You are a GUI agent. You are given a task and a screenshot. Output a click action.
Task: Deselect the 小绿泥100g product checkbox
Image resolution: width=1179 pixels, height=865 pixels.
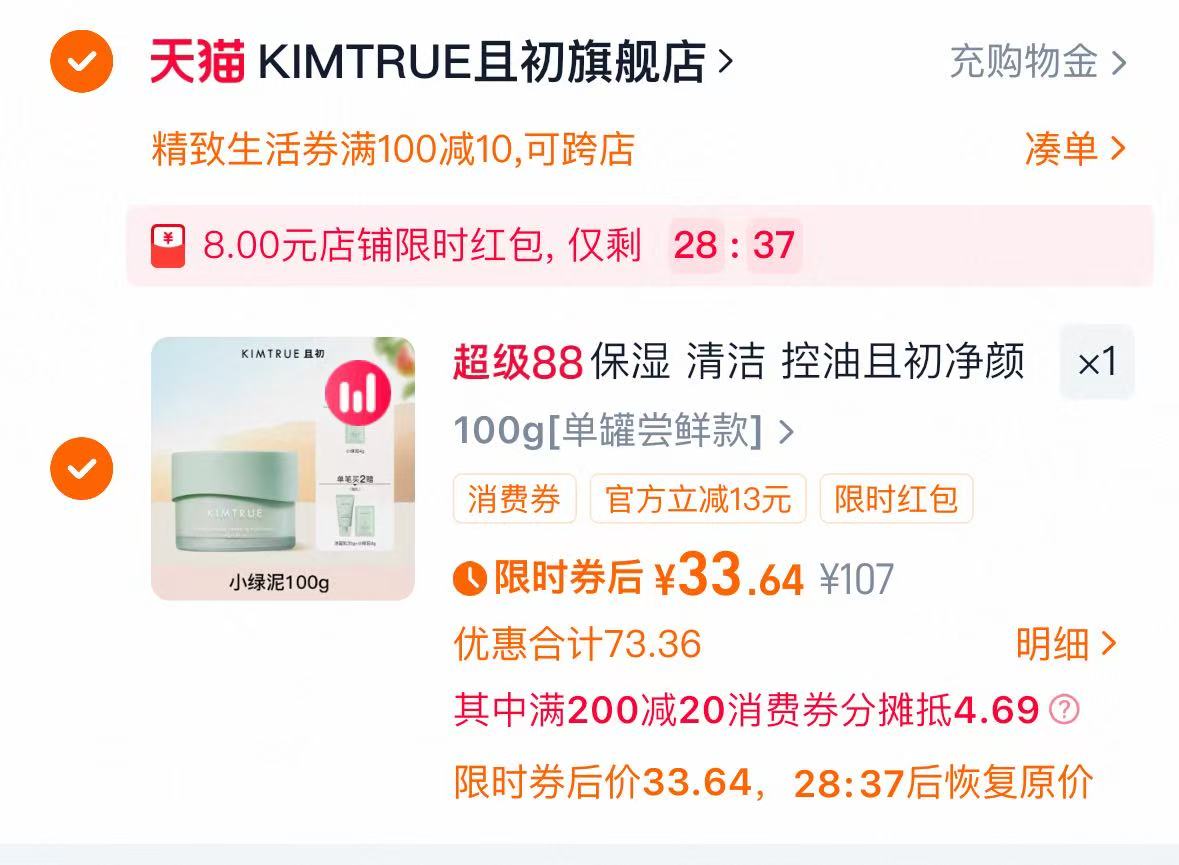81,469
